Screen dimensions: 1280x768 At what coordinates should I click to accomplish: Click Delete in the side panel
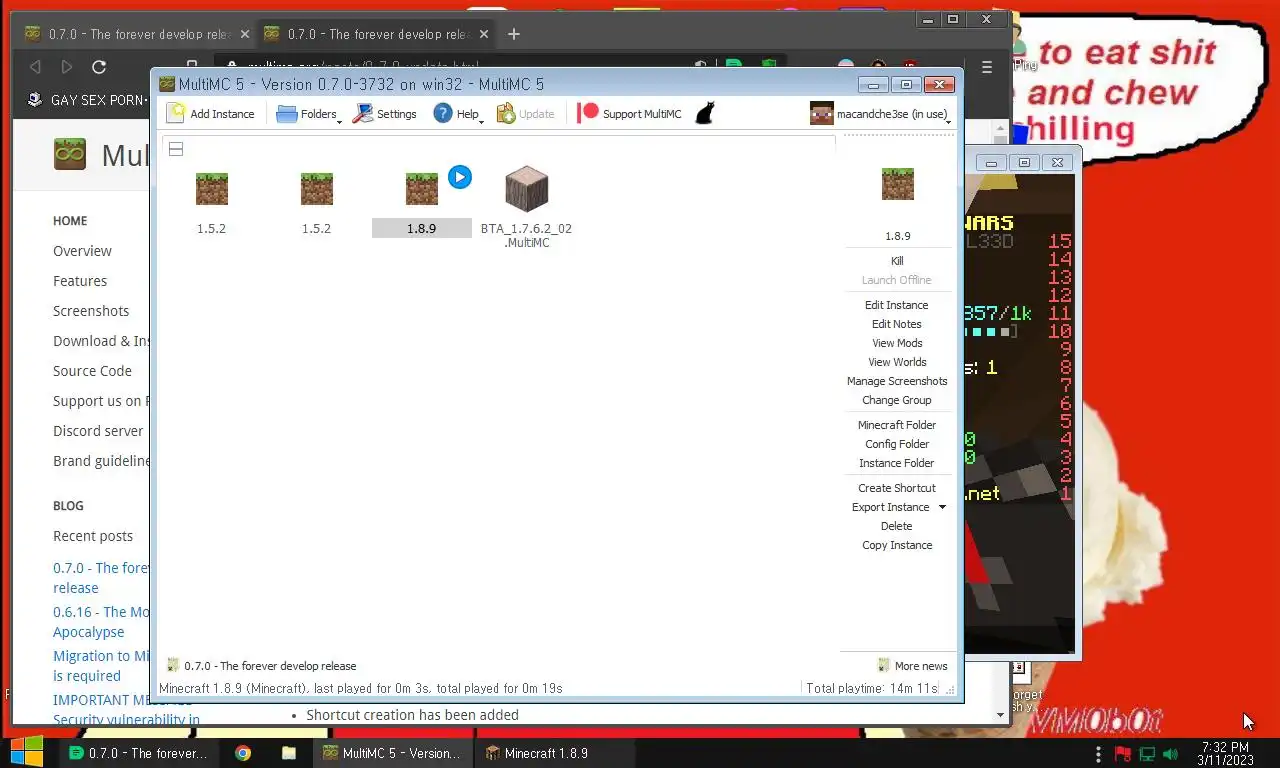click(897, 526)
